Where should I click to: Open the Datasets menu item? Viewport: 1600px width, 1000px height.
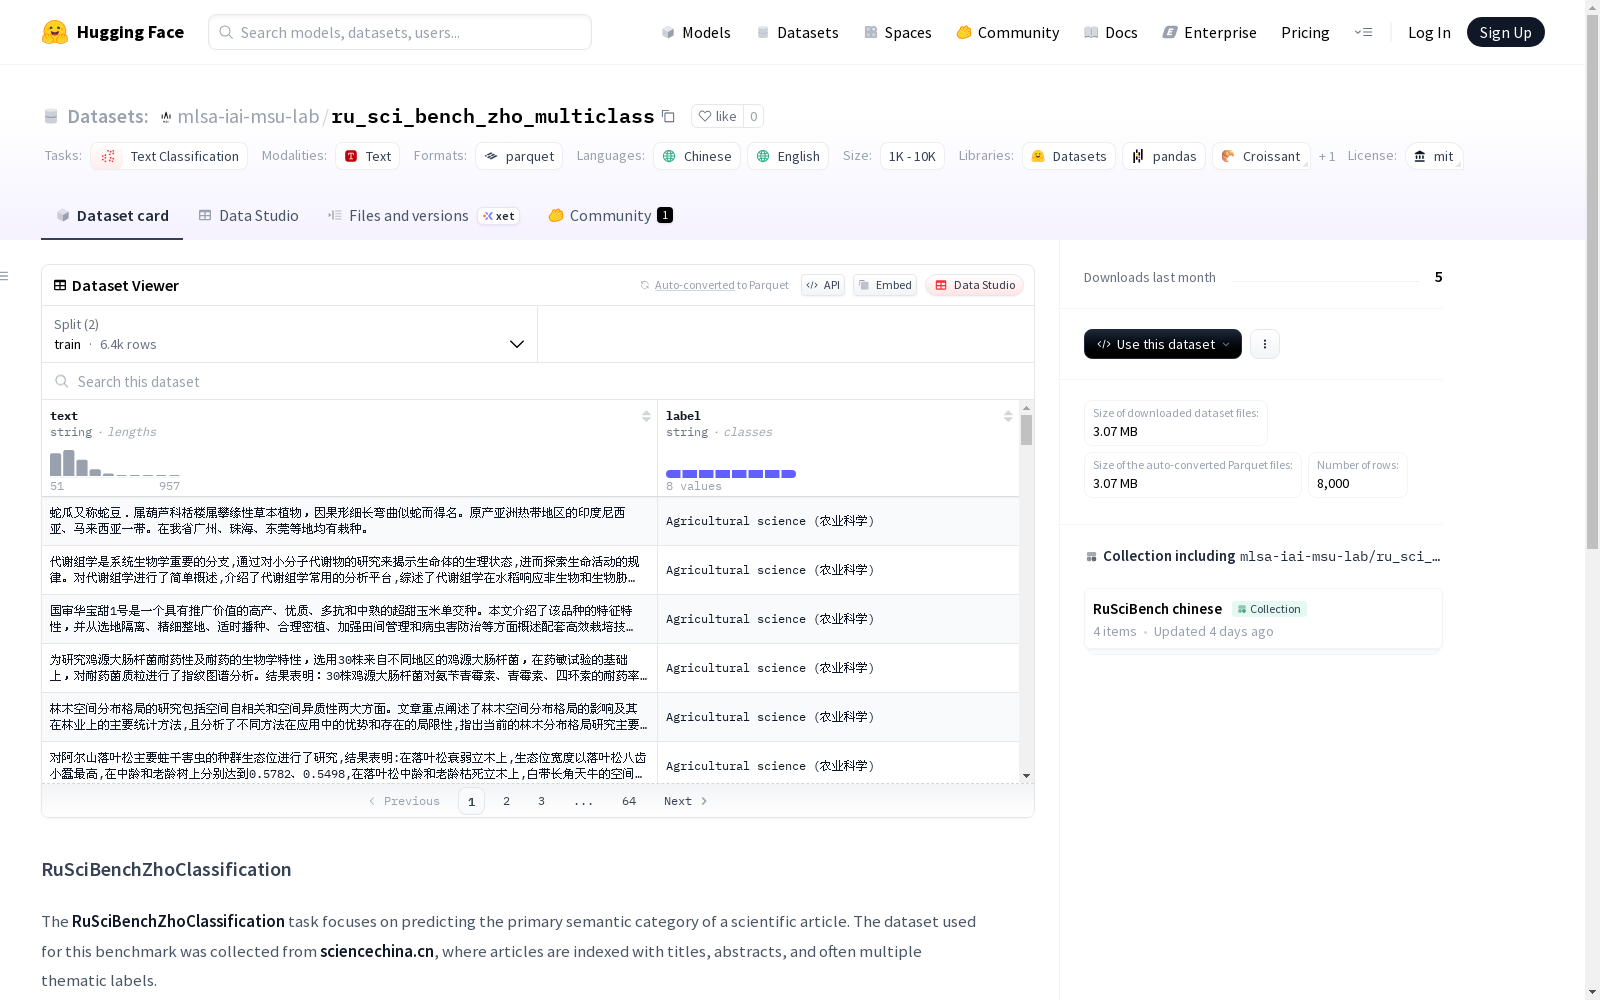pyautogui.click(x=797, y=32)
